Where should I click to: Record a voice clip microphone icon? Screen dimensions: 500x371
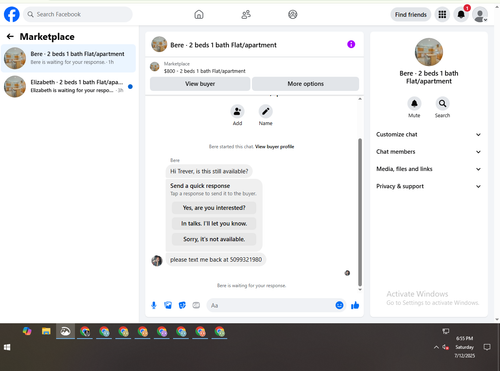(154, 305)
